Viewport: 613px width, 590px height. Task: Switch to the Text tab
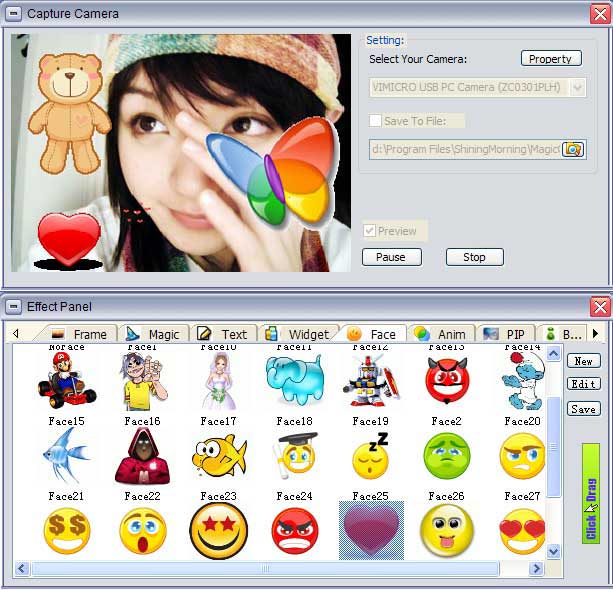pyautogui.click(x=223, y=334)
